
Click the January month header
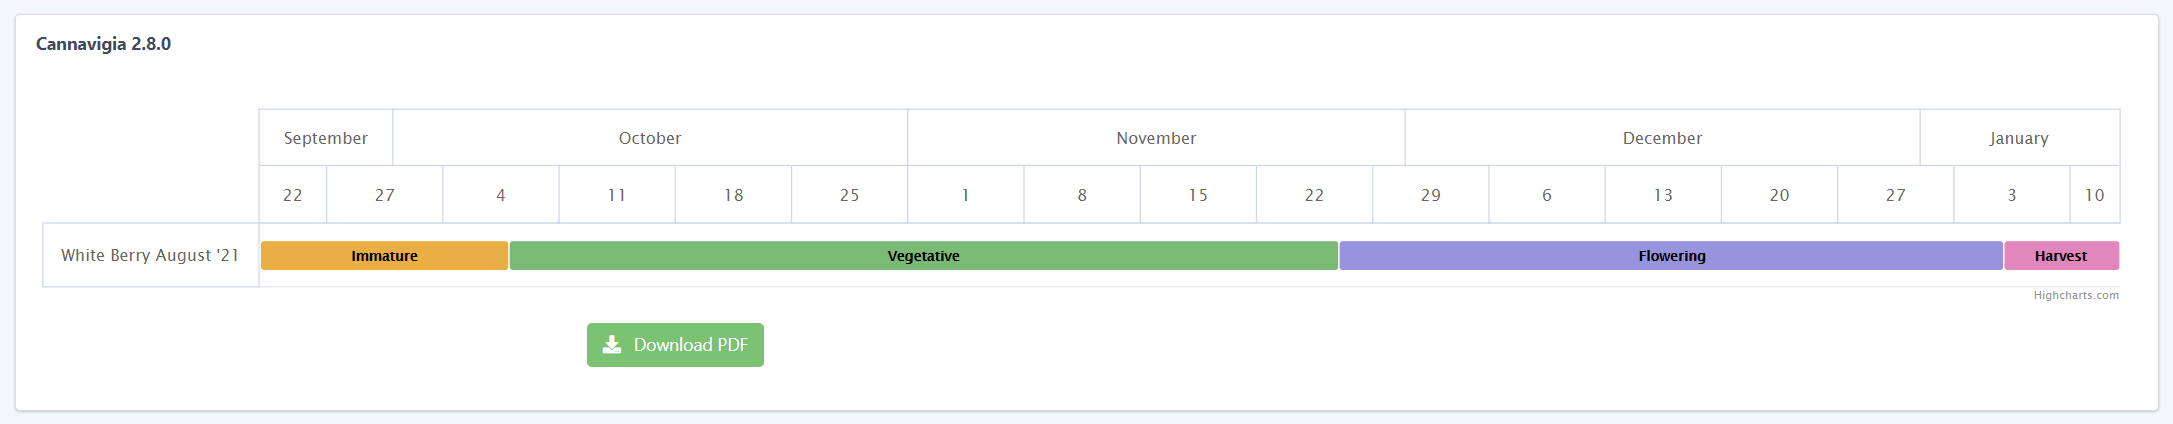coord(2018,138)
